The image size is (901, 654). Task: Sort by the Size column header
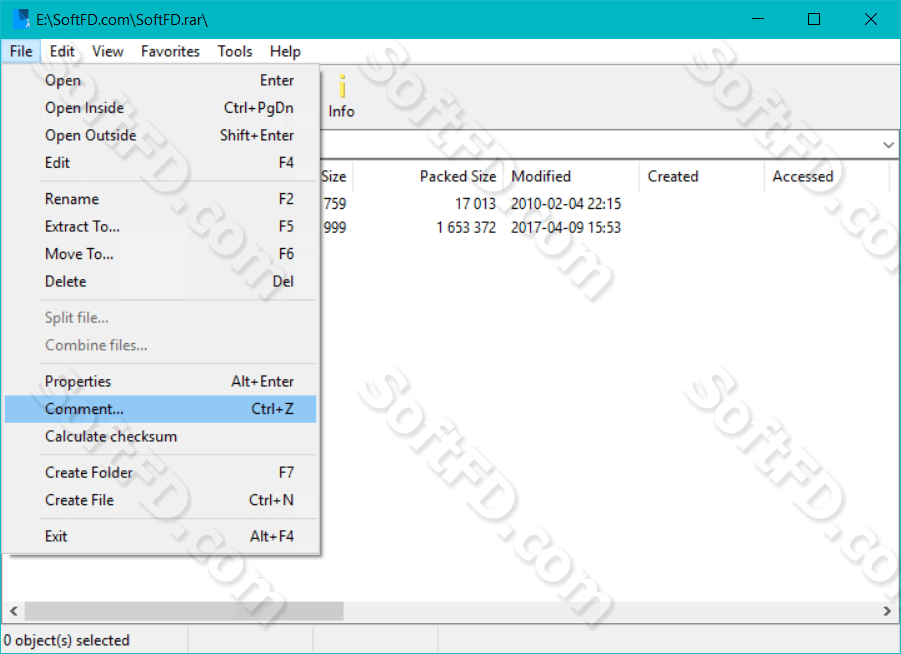(336, 176)
